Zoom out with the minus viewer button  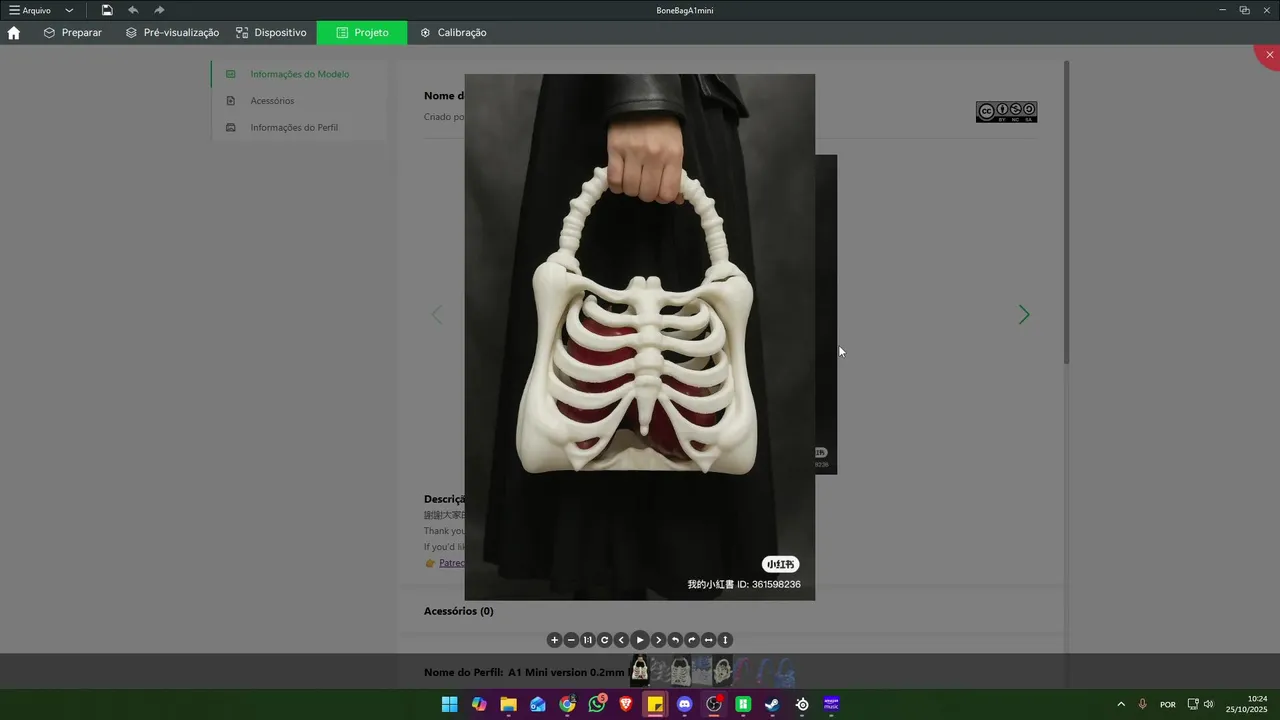(x=571, y=640)
